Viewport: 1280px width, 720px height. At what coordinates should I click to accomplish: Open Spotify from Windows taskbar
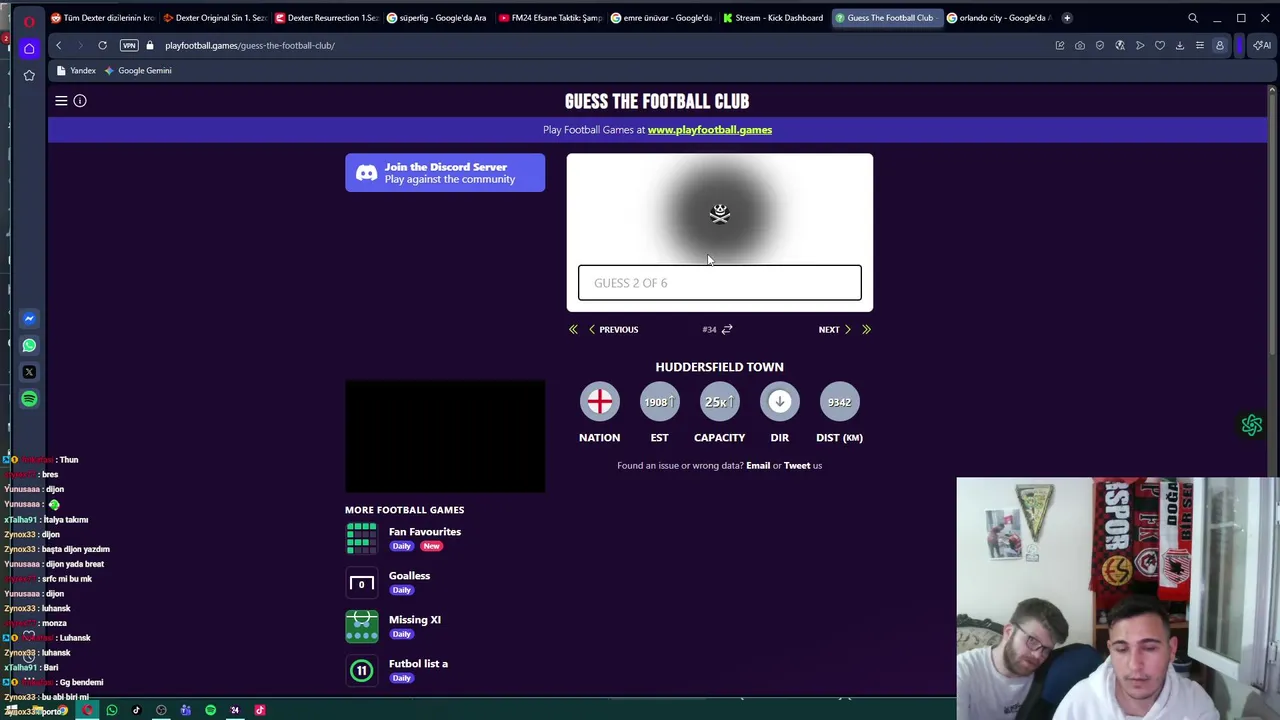click(x=210, y=711)
